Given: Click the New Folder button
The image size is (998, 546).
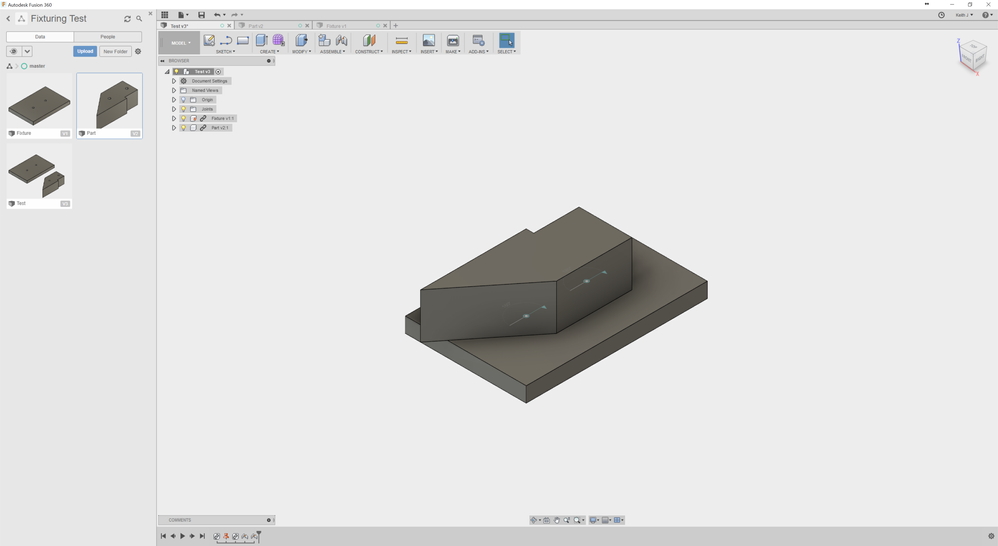Looking at the screenshot, I should (115, 52).
